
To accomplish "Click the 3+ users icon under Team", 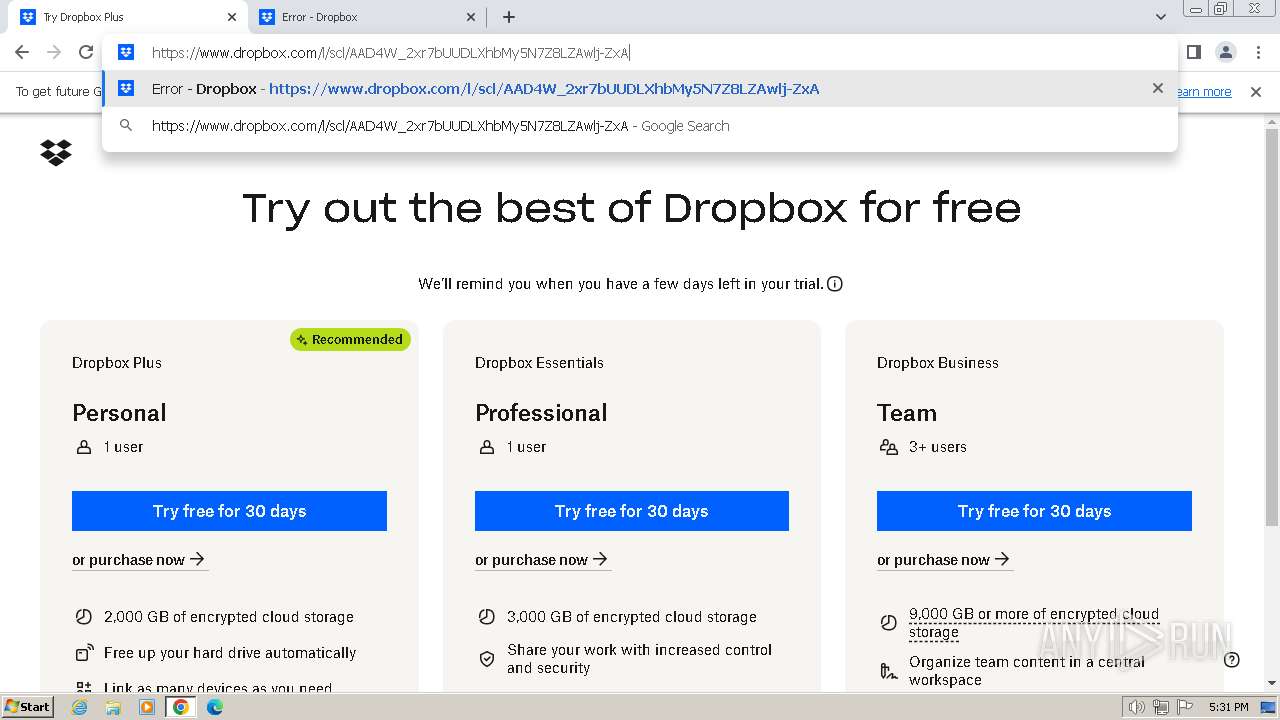I will pyautogui.click(x=889, y=447).
